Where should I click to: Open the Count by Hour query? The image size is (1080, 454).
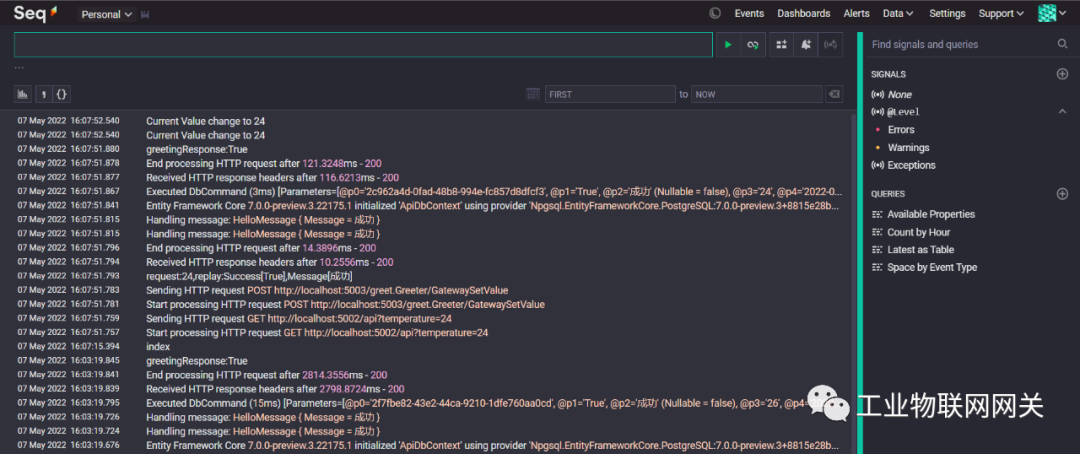point(918,232)
